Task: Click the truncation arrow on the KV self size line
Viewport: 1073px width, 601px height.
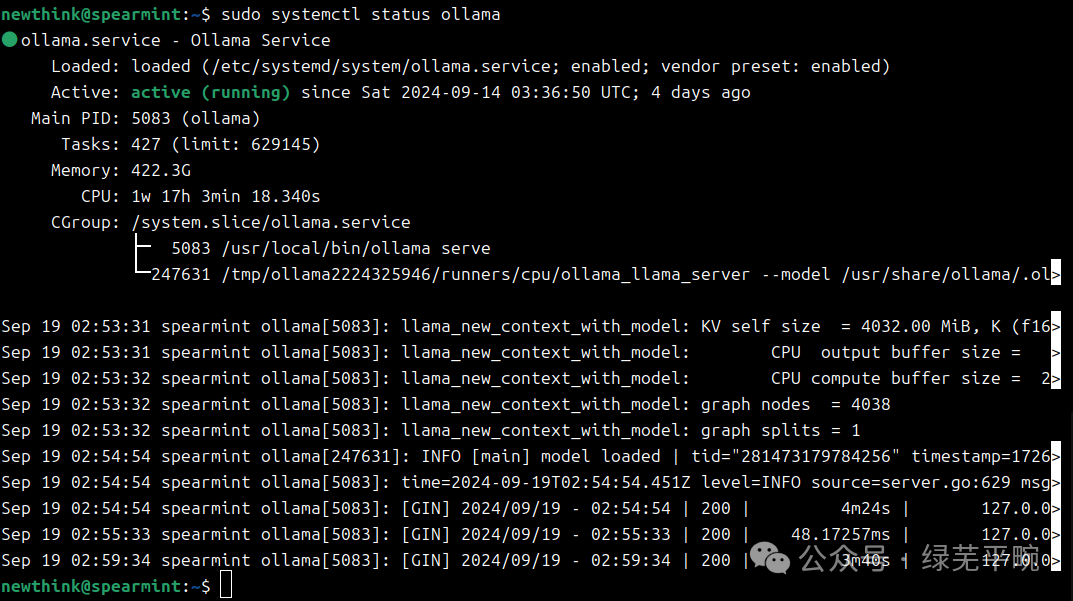Action: (1056, 326)
